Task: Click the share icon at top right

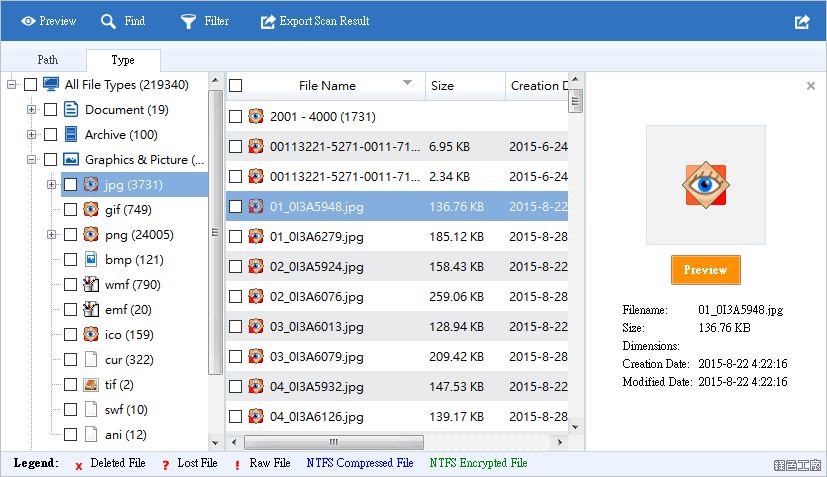Action: tap(802, 22)
